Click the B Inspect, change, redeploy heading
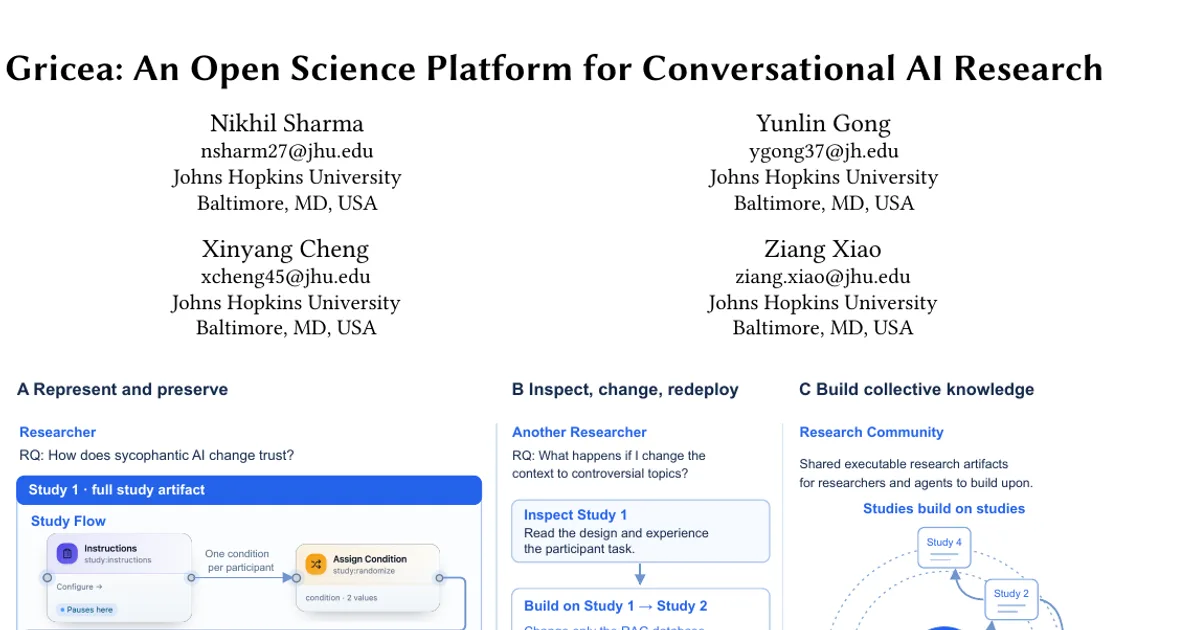1200x630 pixels. pyautogui.click(x=625, y=390)
